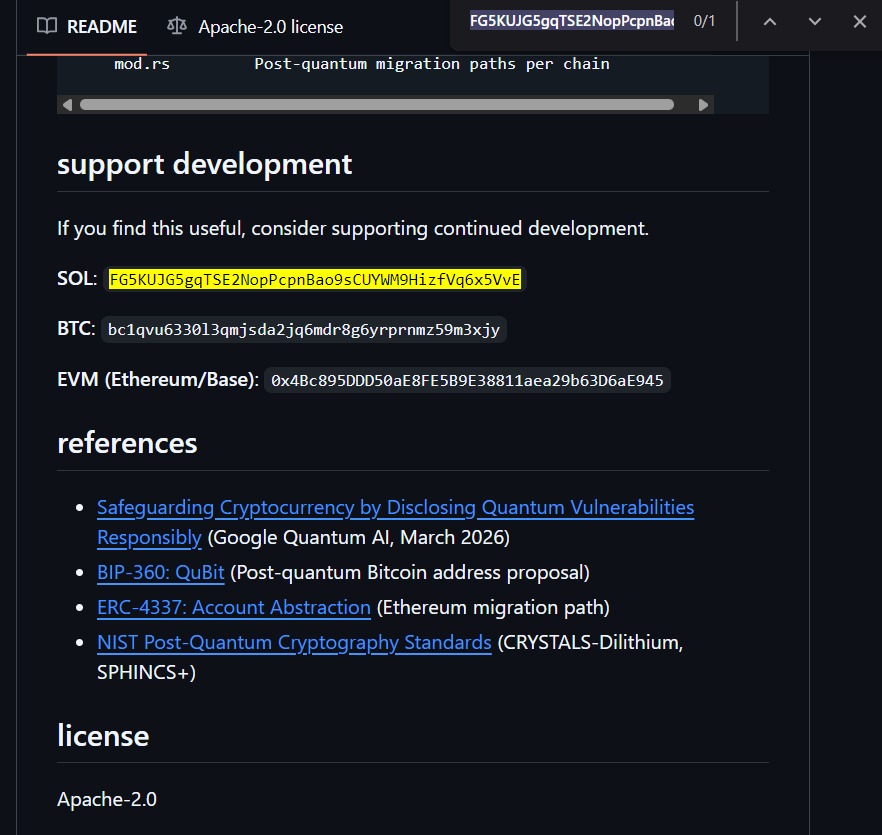Open Safeguarding Cryptocurrency by Disclosing Quantum Vulnerabilities link

pos(395,522)
